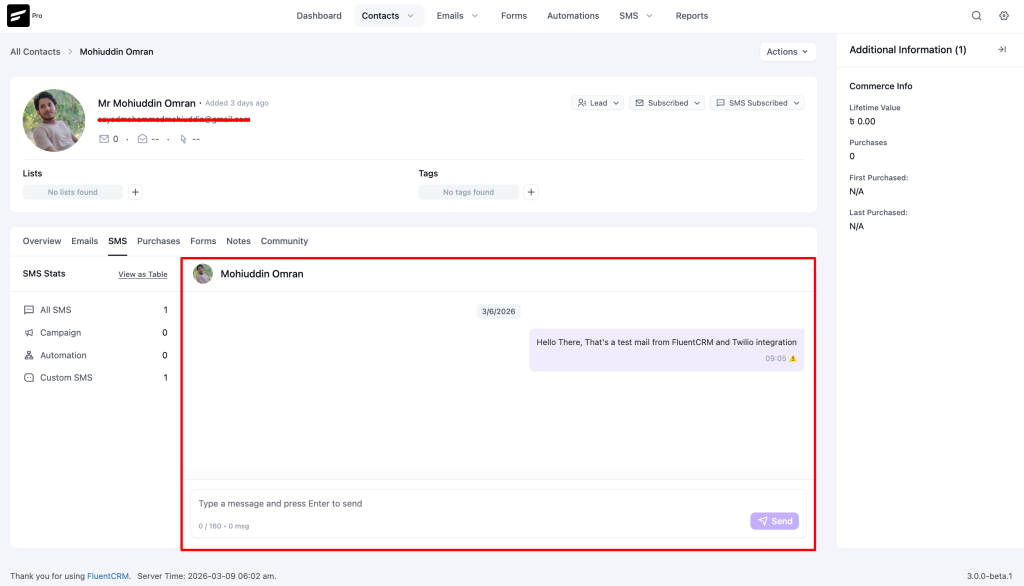Open the Subscribed email status dropdown
The height and width of the screenshot is (586, 1024).
[x=666, y=102]
